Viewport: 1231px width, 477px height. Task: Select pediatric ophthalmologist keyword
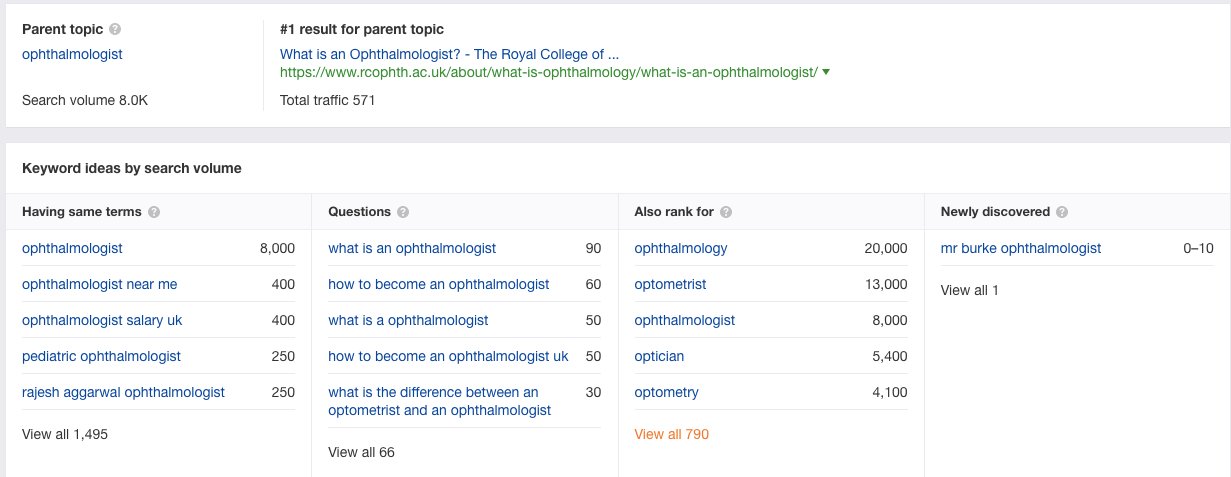101,356
